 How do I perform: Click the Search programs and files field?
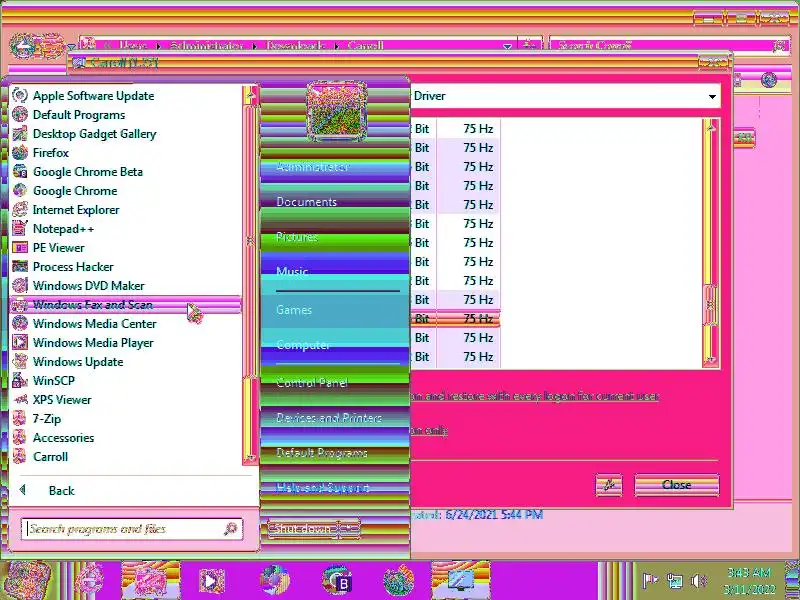pos(132,529)
